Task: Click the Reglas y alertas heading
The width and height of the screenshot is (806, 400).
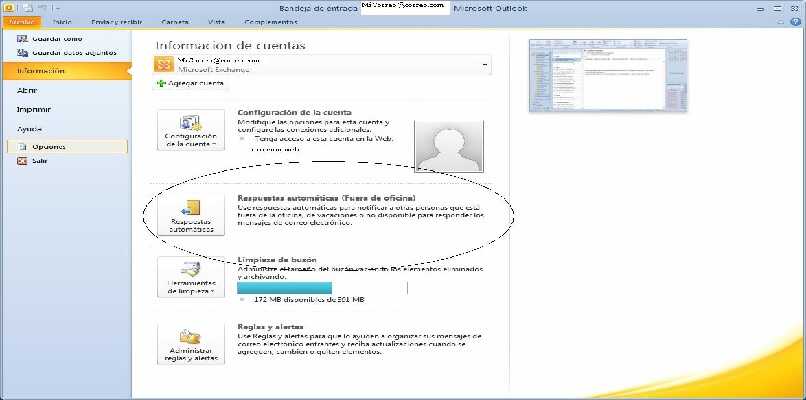Action: (270, 326)
